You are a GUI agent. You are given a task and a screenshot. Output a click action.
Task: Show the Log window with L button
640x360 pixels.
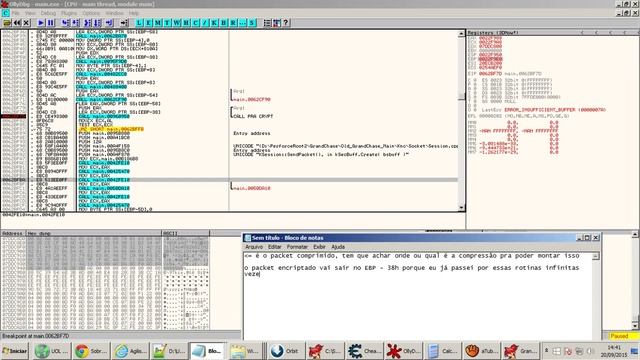pos(139,23)
